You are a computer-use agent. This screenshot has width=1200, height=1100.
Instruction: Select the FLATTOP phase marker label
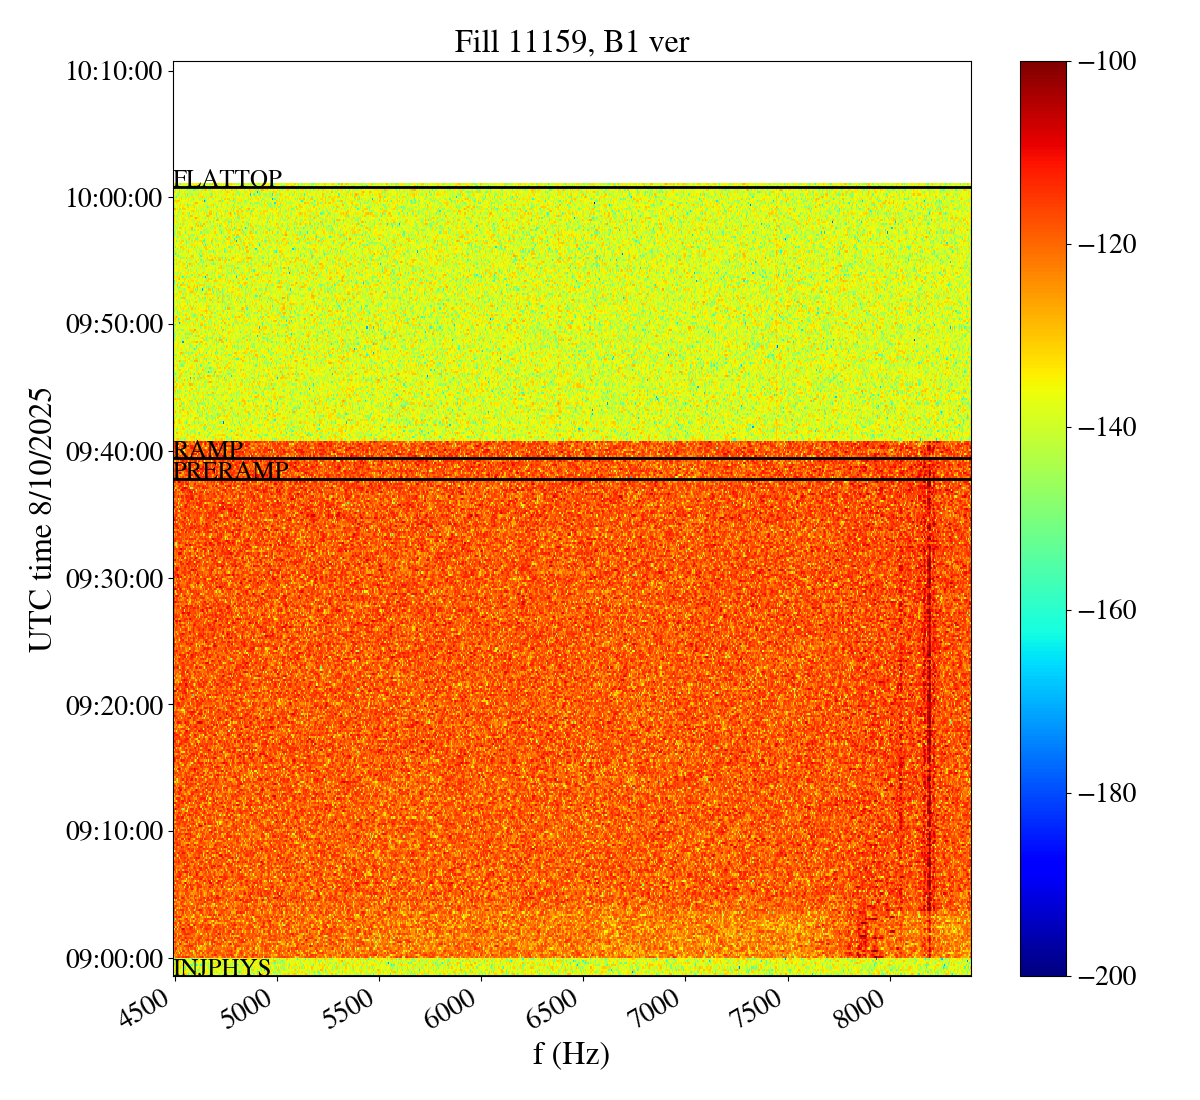(x=227, y=179)
